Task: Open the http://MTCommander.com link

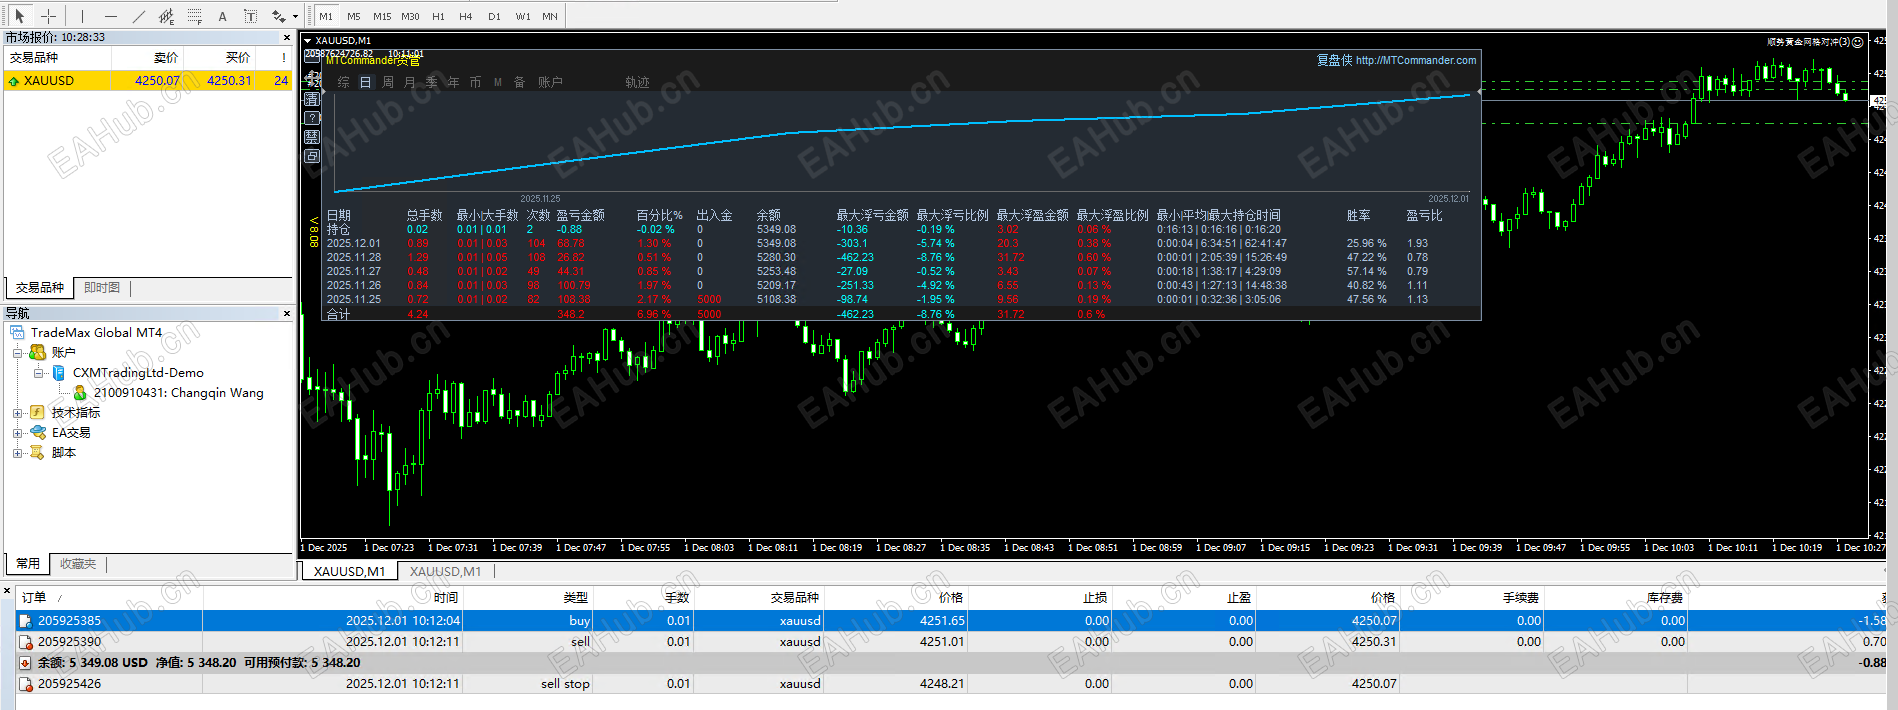Action: coord(1416,60)
